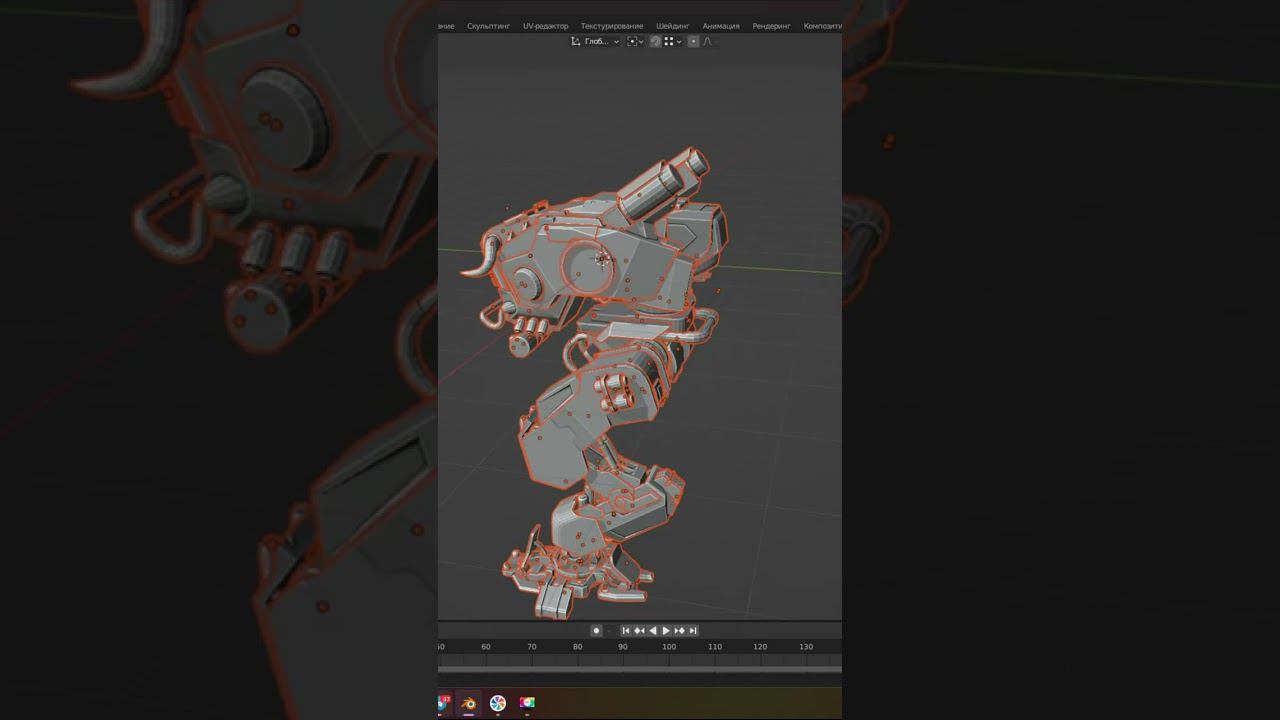Play the animation forward
The image size is (1280, 720).
(x=666, y=630)
